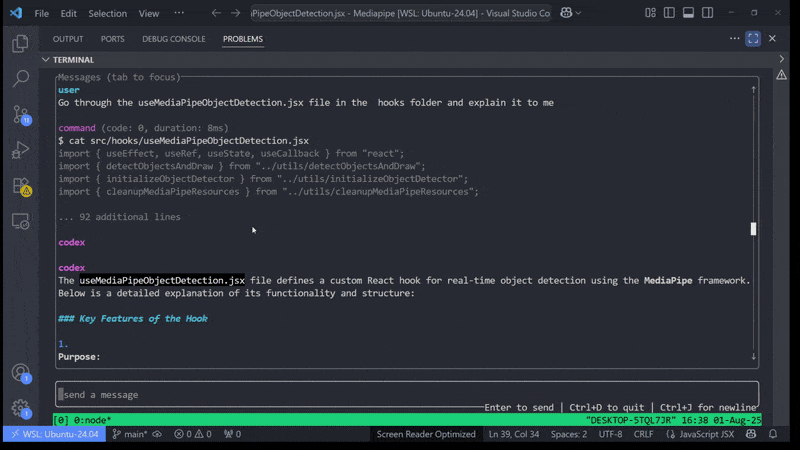This screenshot has height=450, width=800.
Task: Restore panel size from maximized
Action: click(753, 39)
